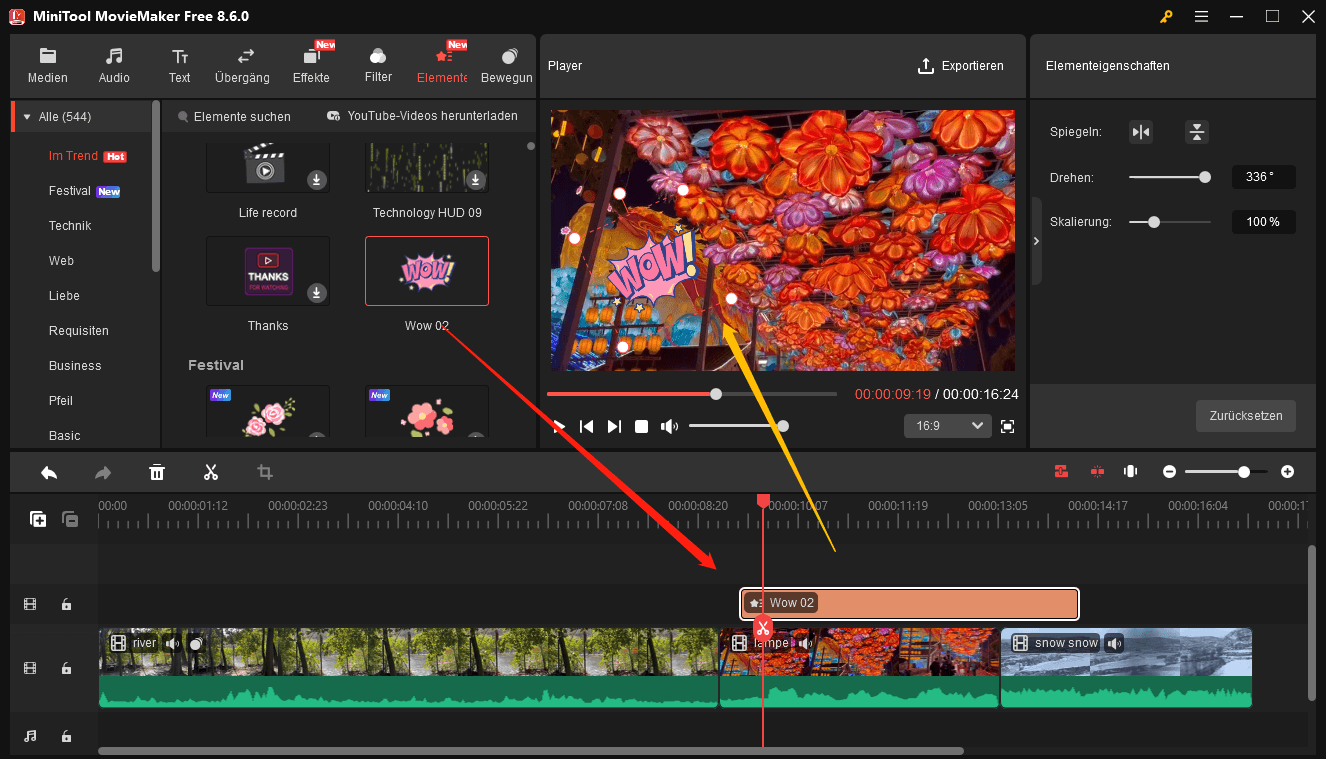The image size is (1326, 759).
Task: Select the crop tool above the timeline
Action: tap(264, 471)
